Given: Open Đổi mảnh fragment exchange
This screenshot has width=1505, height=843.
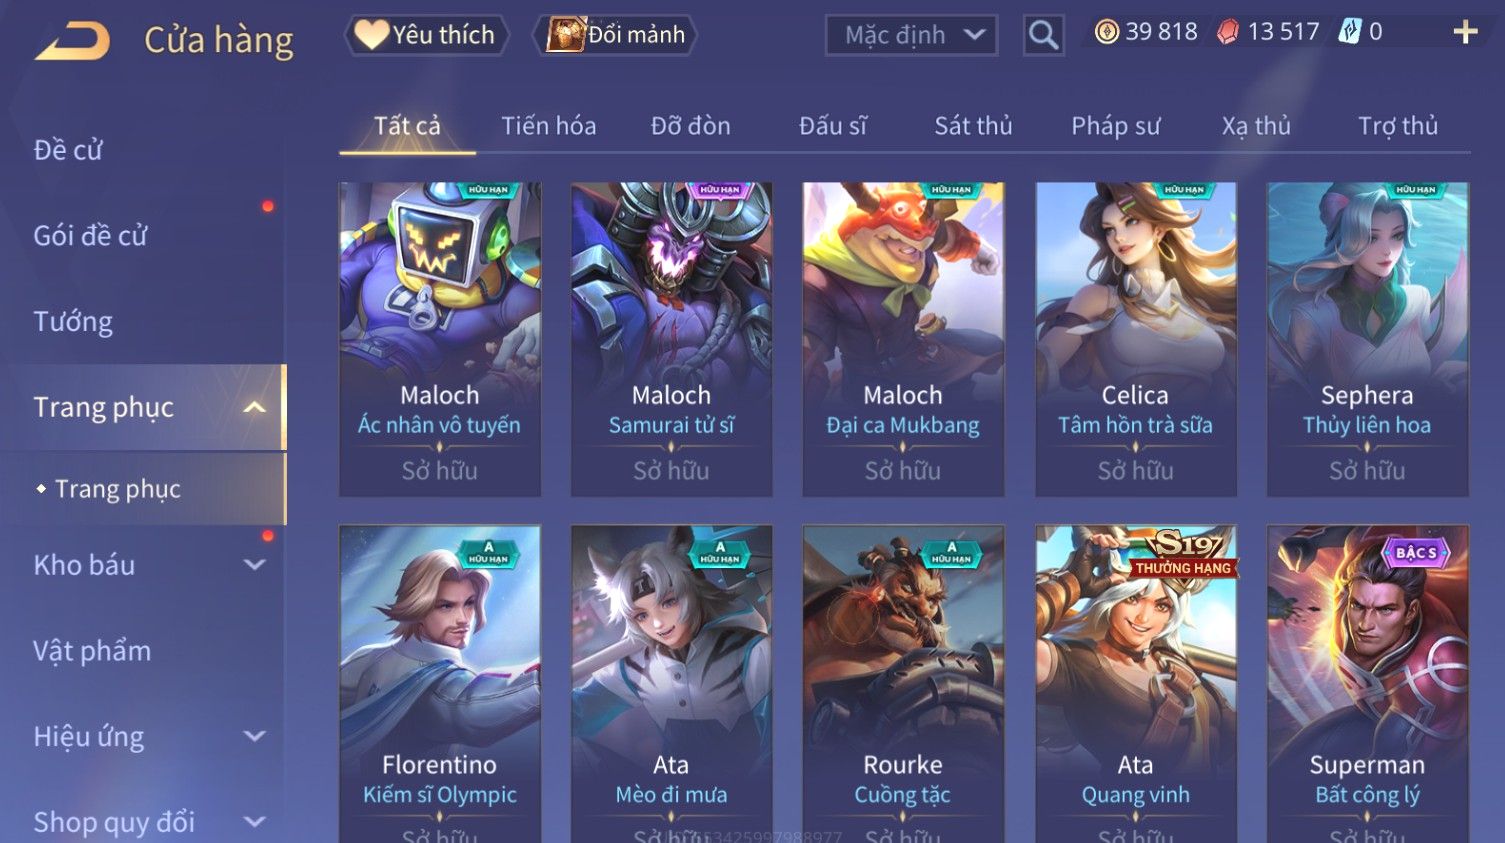Looking at the screenshot, I should click(x=615, y=35).
